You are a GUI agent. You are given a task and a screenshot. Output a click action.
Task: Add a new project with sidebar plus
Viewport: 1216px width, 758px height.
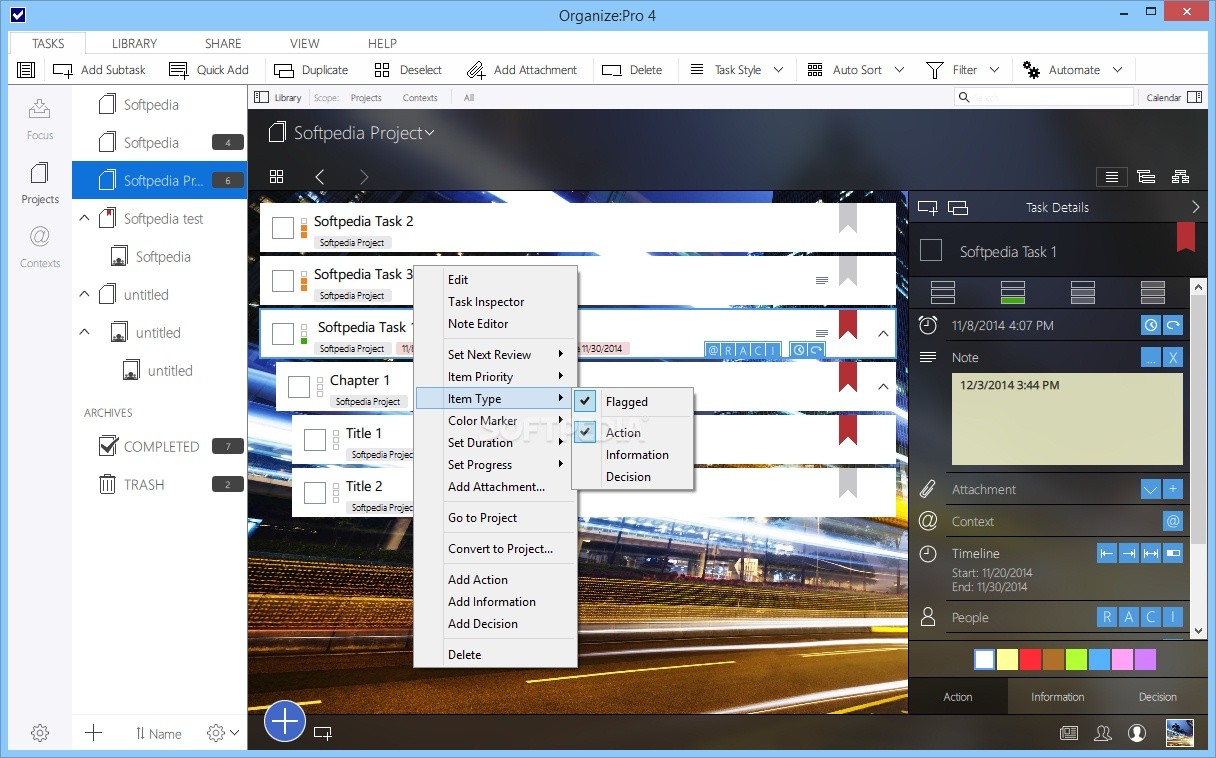point(94,733)
